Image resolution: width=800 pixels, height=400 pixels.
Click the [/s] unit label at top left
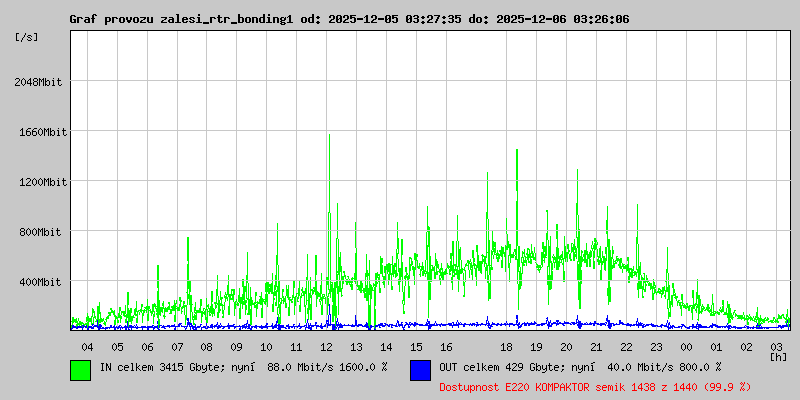coord(27,37)
